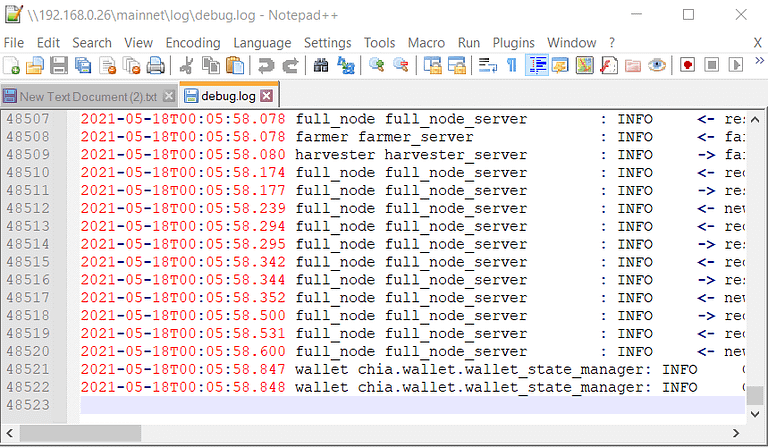
Task: Click the Open file folder icon
Action: tap(35, 65)
